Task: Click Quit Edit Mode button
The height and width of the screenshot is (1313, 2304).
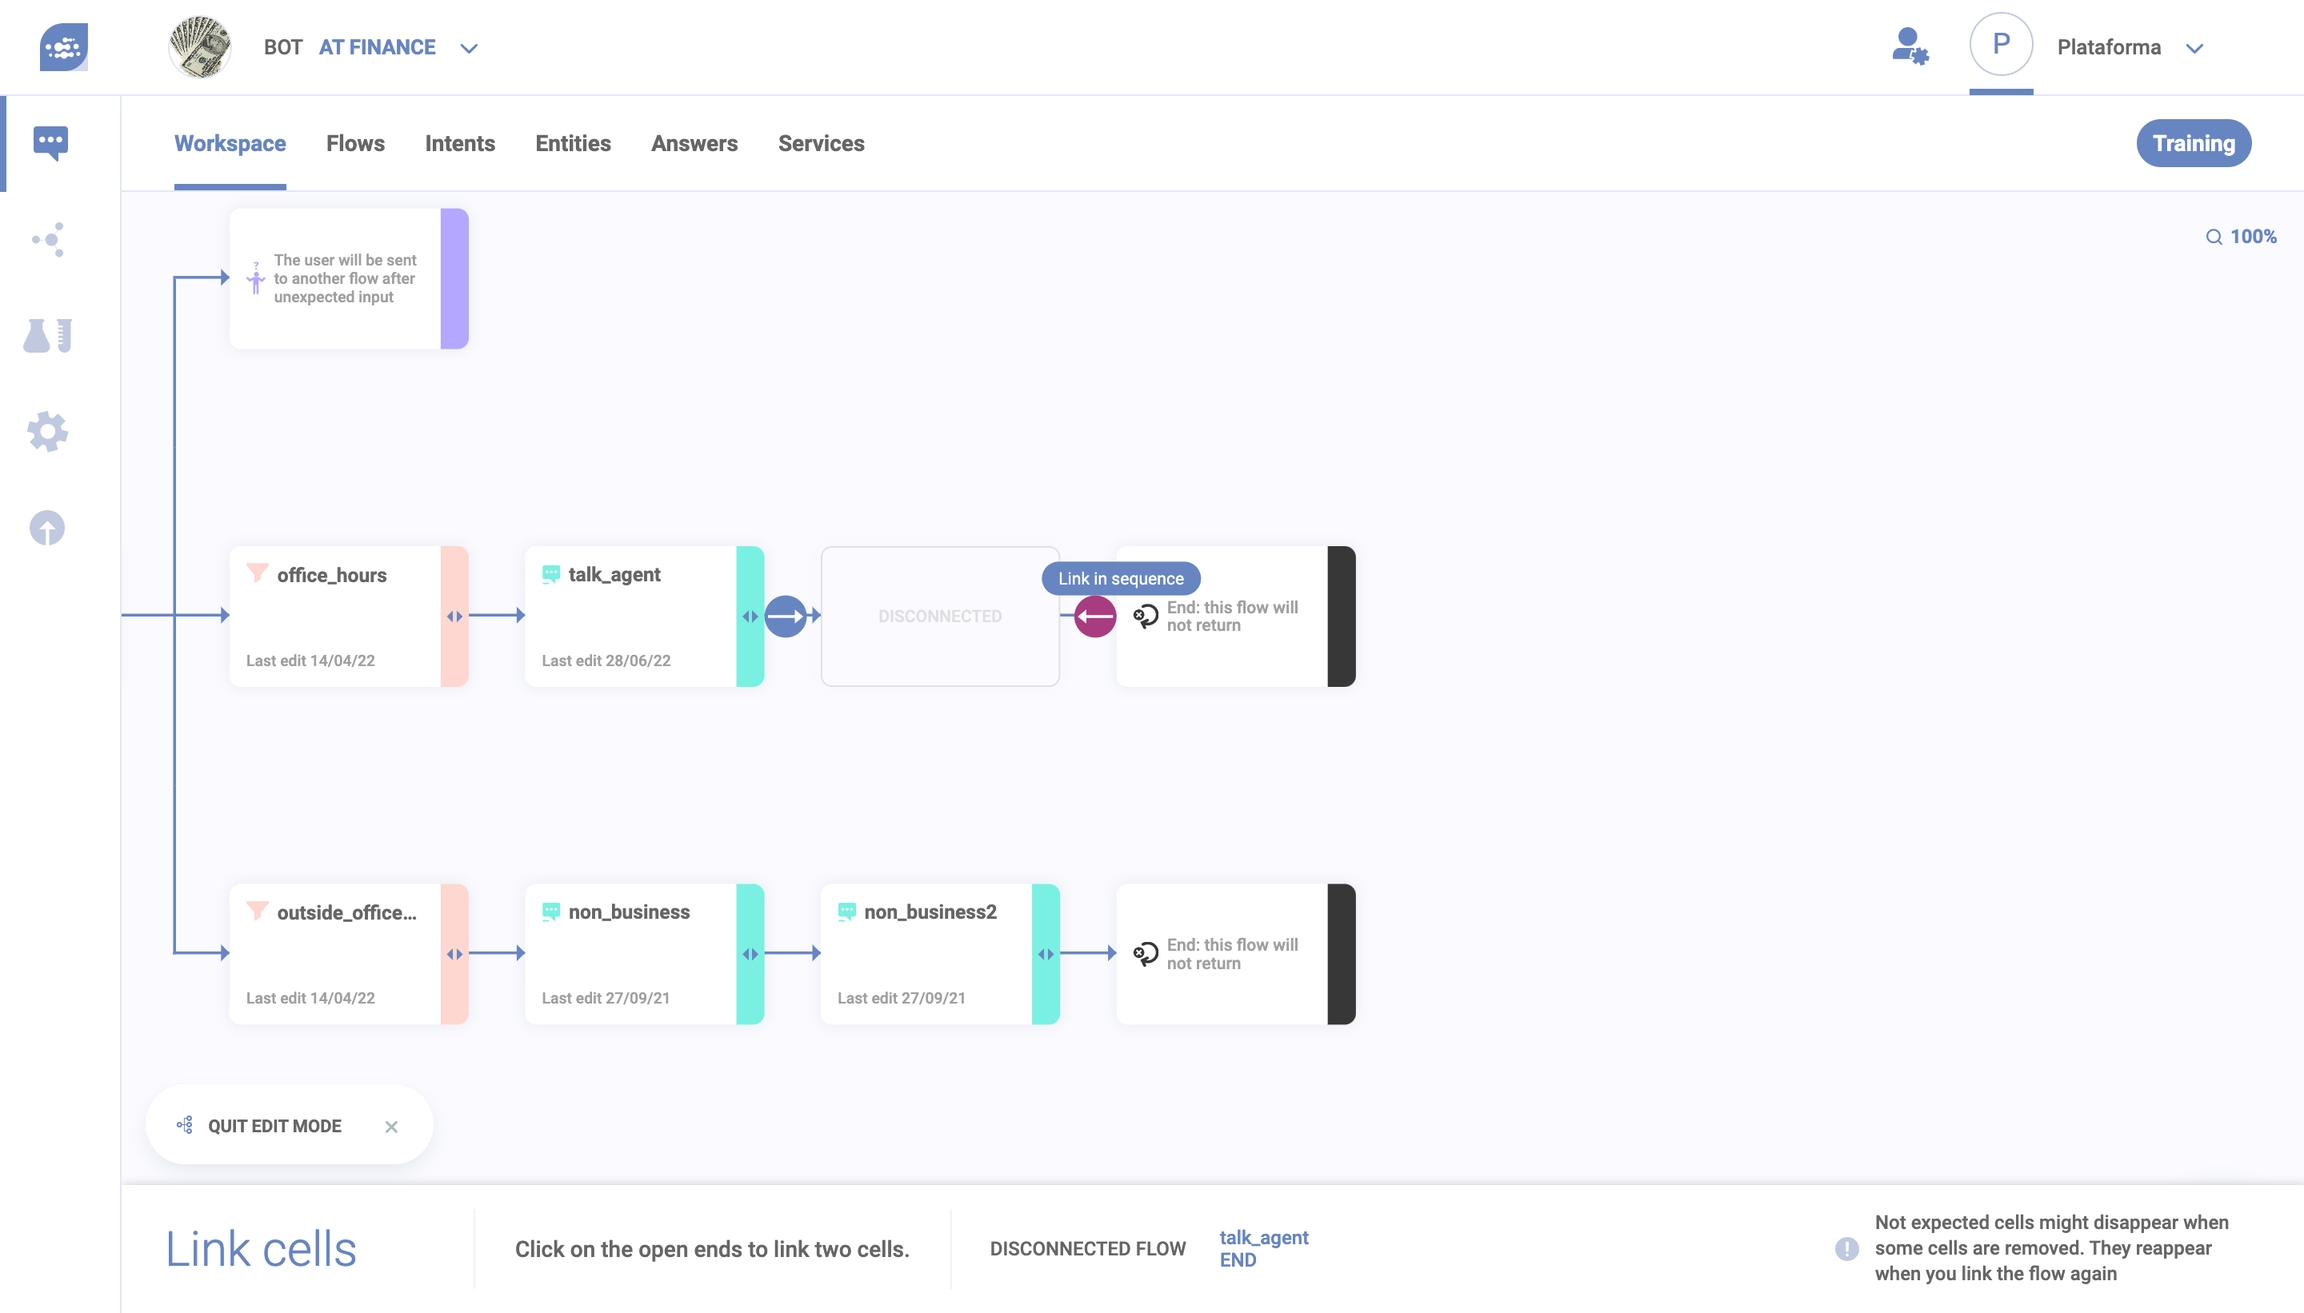Action: (274, 1126)
